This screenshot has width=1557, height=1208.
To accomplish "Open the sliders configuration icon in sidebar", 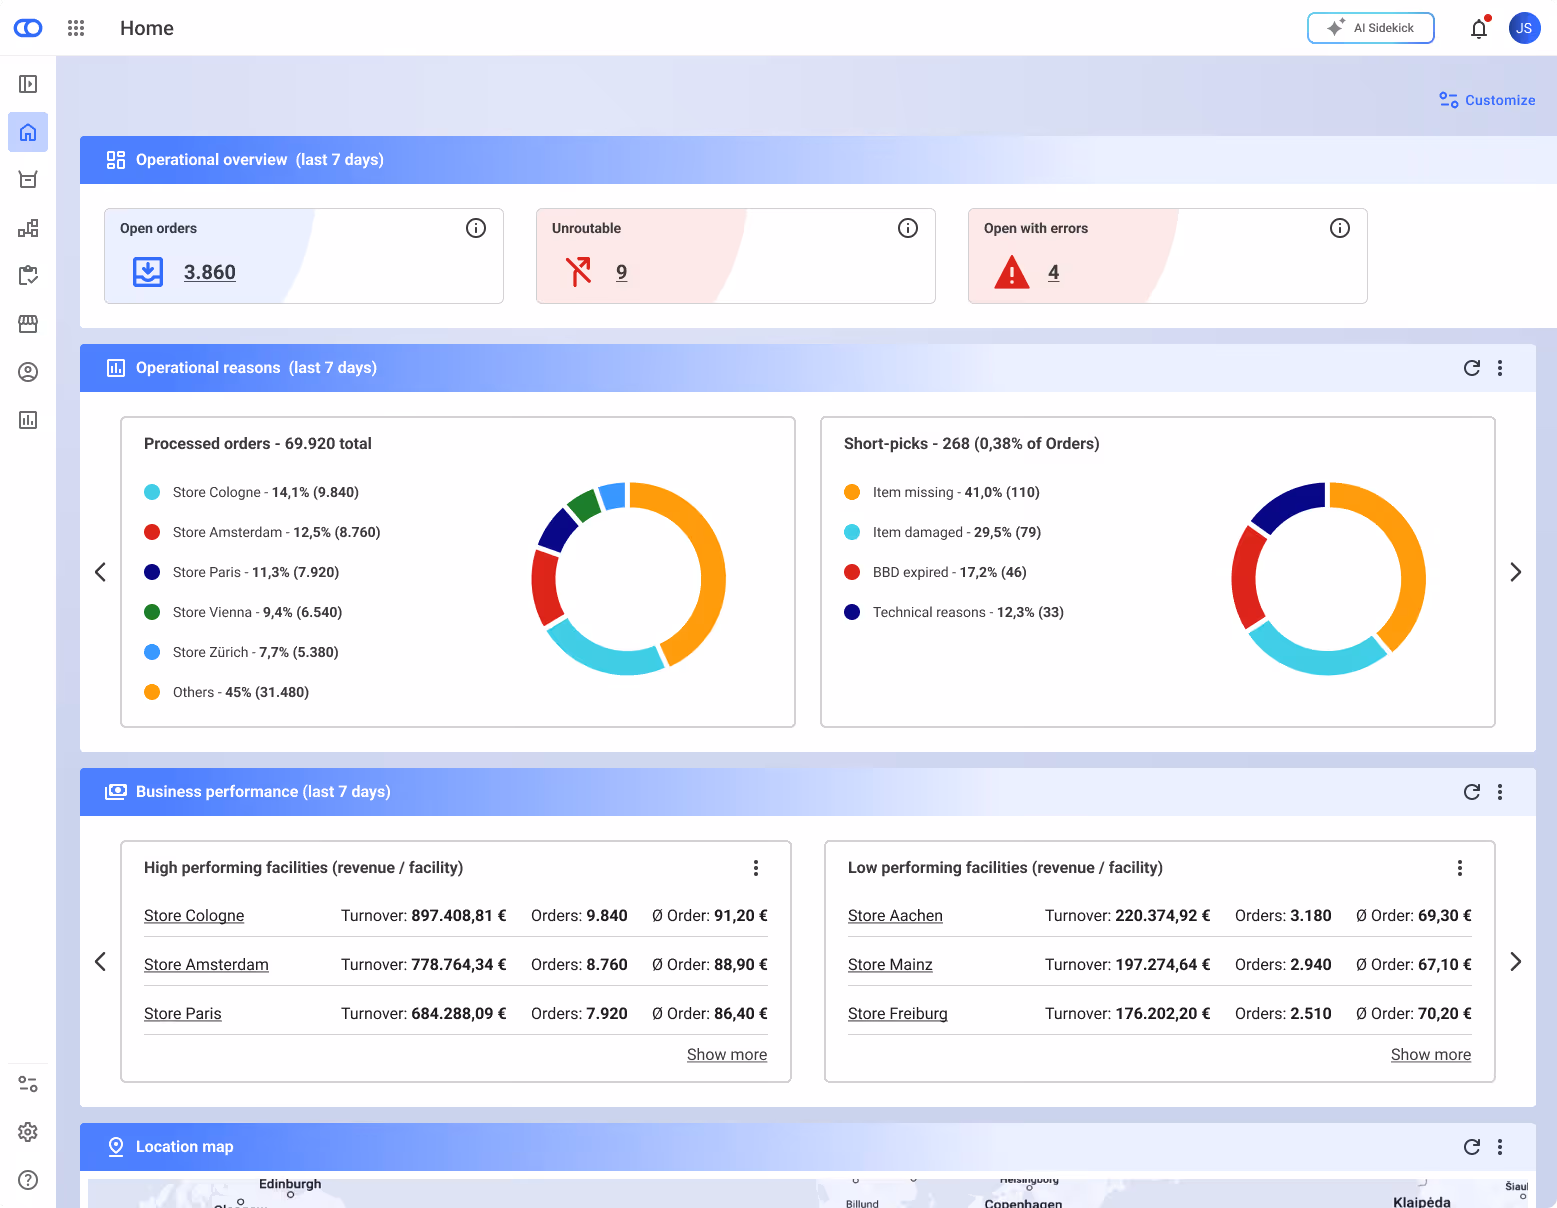I will pos(28,1084).
